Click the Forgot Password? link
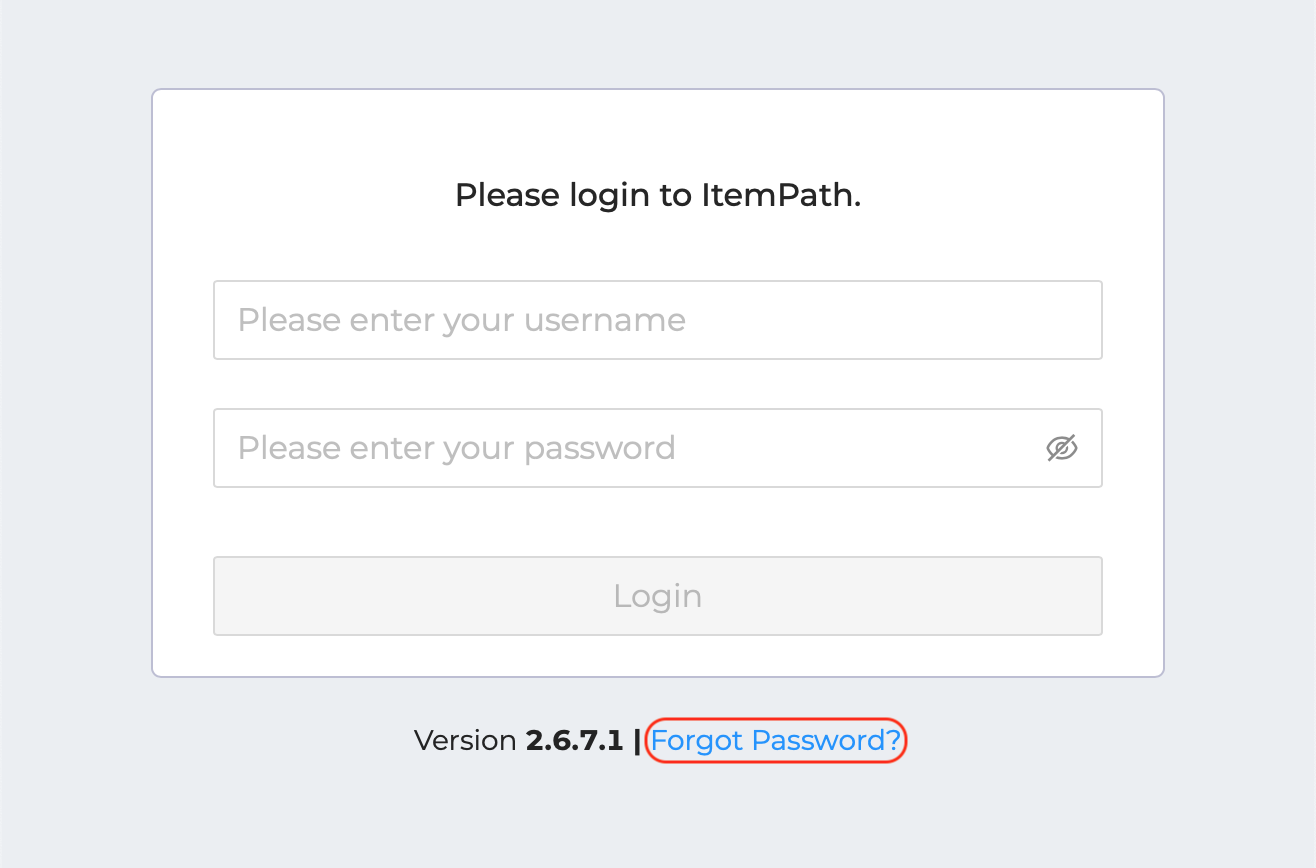The height and width of the screenshot is (868, 1316). [776, 740]
